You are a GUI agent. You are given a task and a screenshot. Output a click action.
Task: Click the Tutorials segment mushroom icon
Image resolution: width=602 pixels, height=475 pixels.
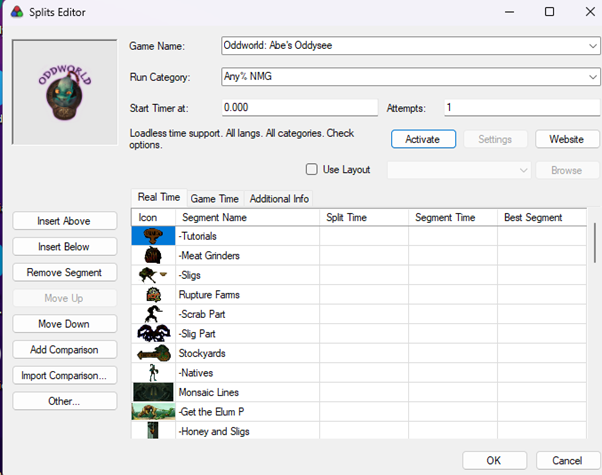pos(153,236)
